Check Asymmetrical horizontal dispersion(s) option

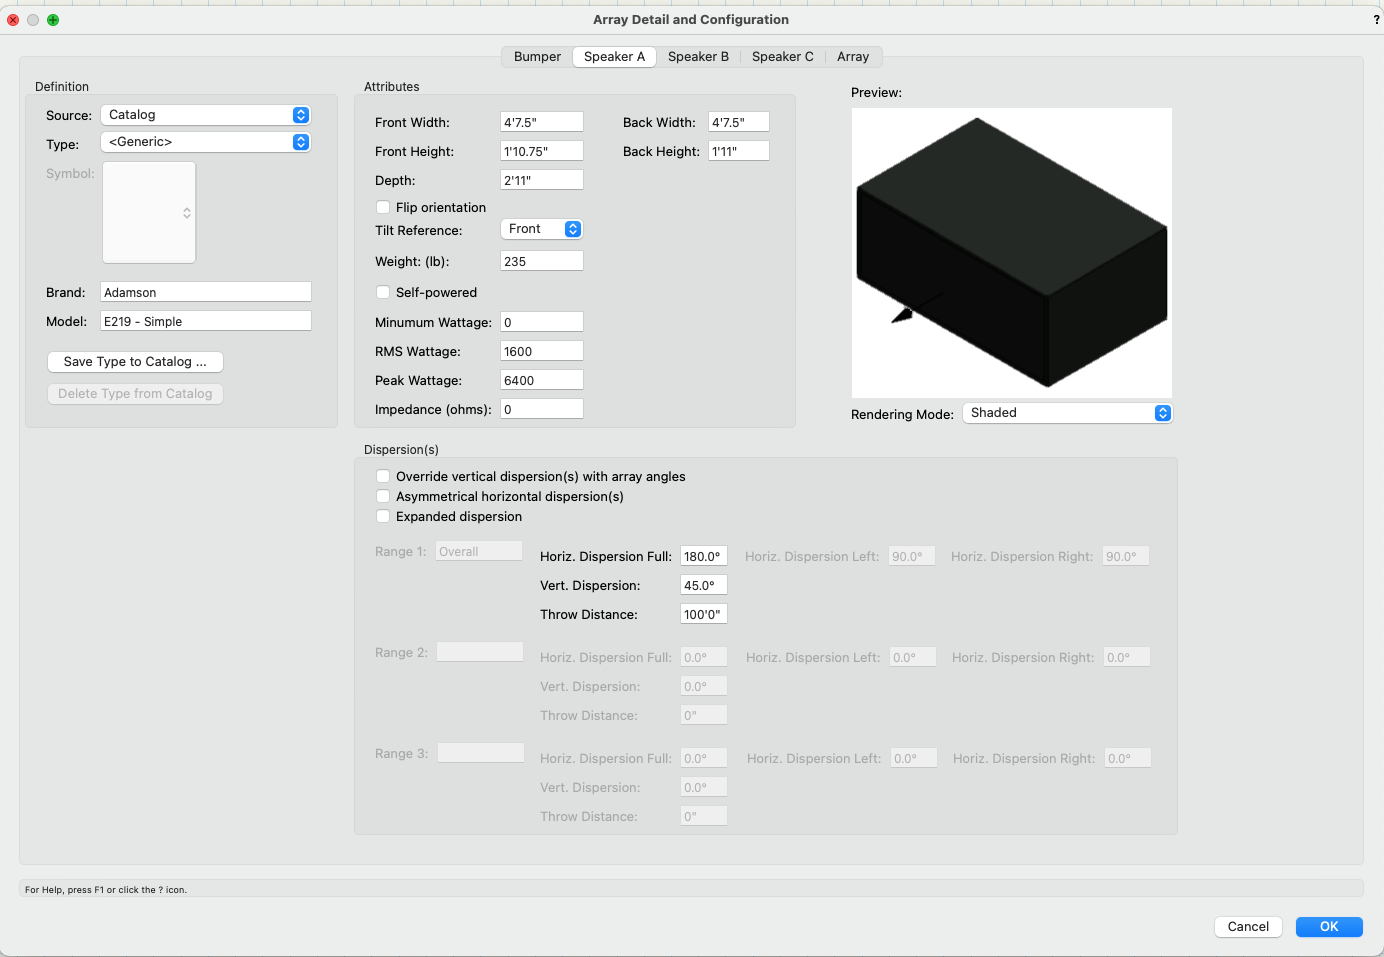tap(383, 497)
